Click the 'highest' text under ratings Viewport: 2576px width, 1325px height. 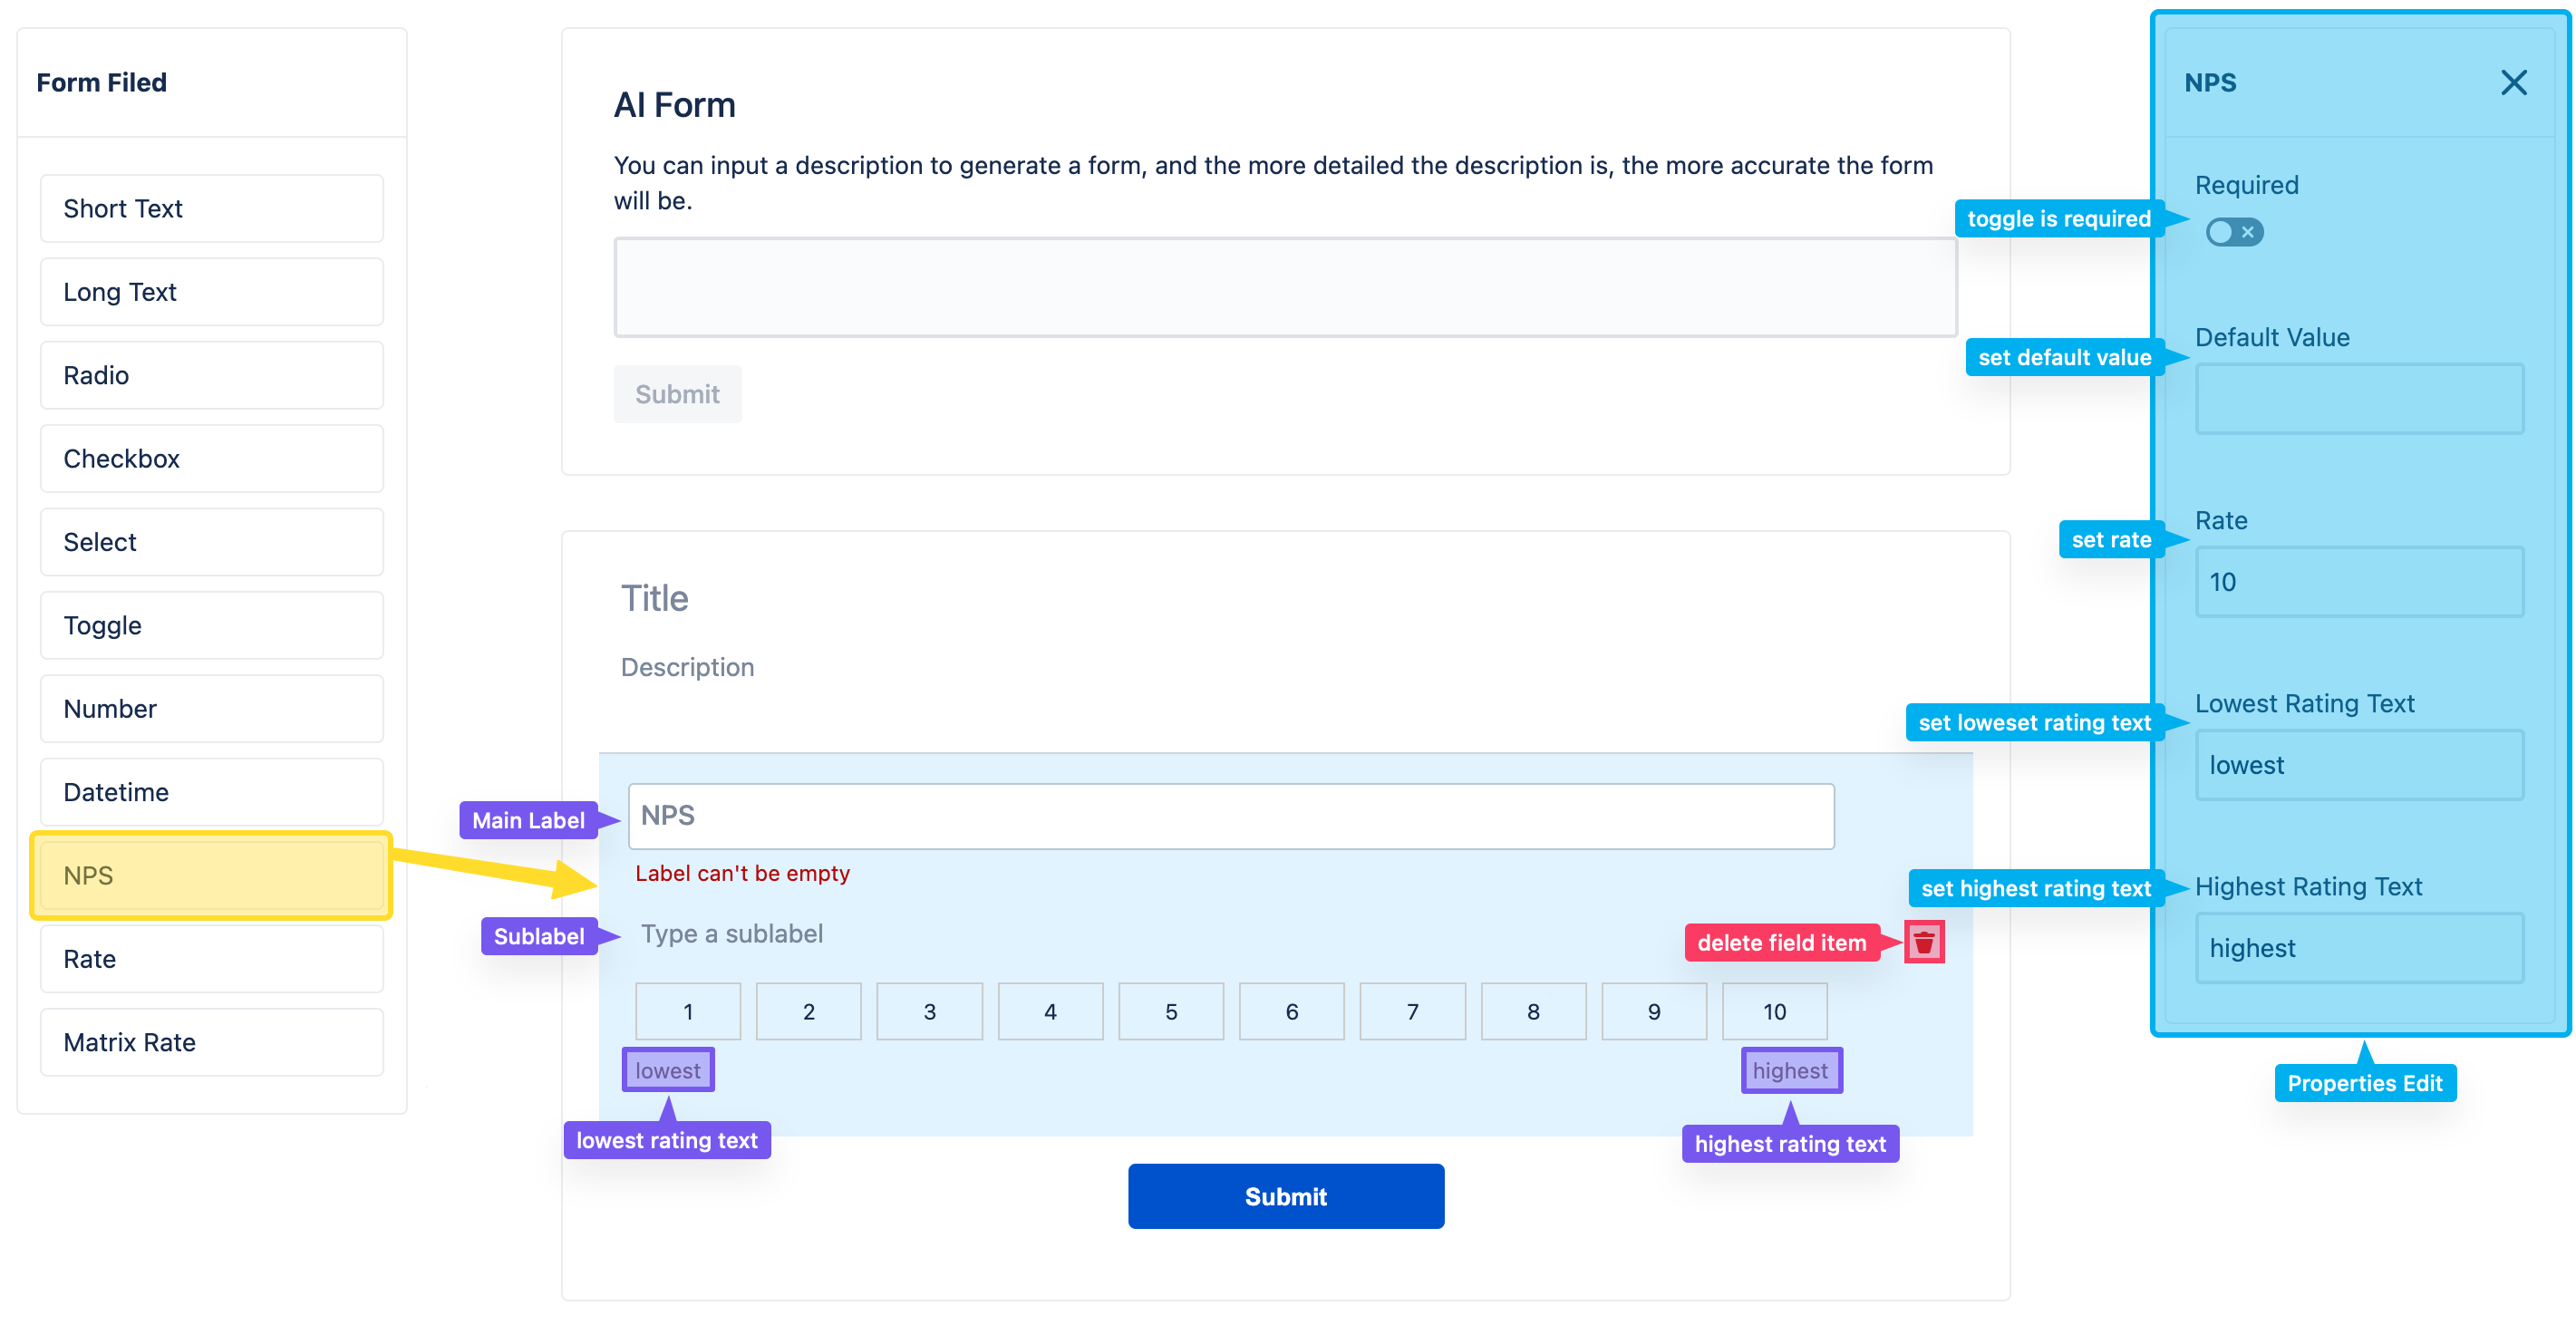[1790, 1070]
